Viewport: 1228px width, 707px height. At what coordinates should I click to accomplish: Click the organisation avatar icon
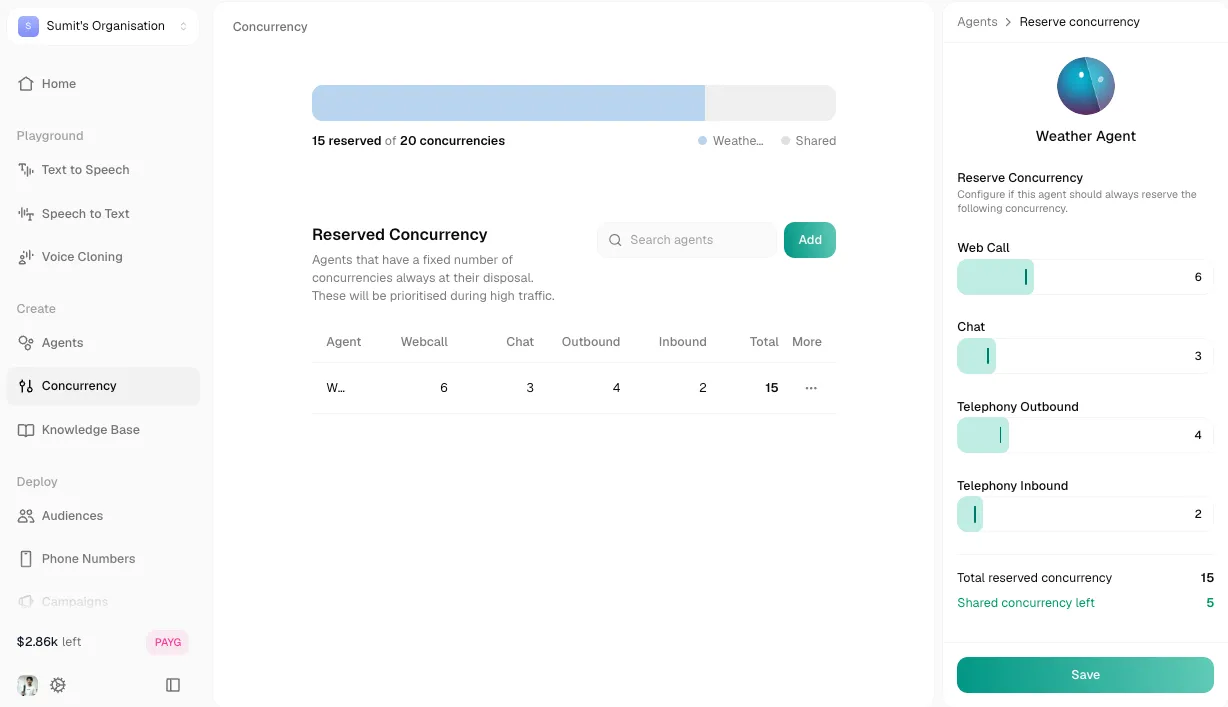tap(28, 26)
